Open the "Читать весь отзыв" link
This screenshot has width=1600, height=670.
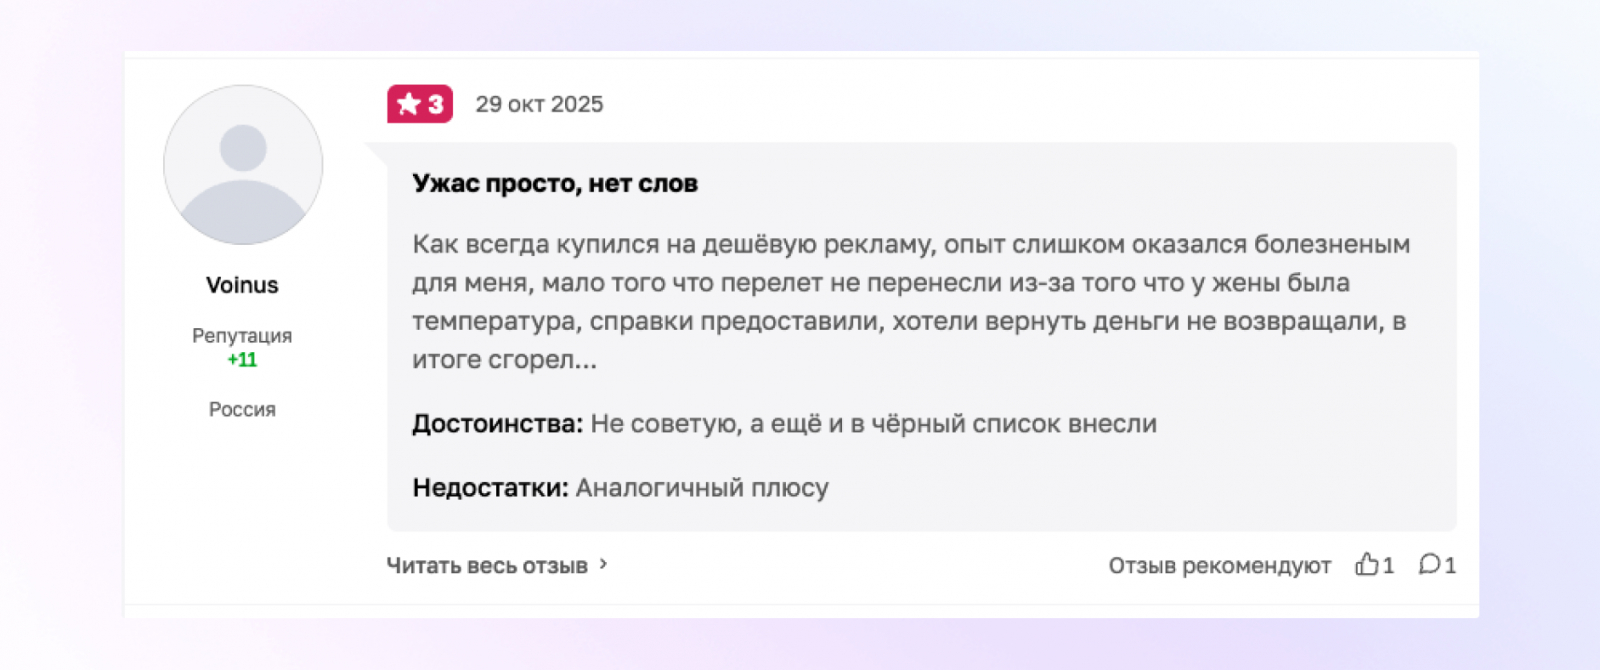coord(487,565)
